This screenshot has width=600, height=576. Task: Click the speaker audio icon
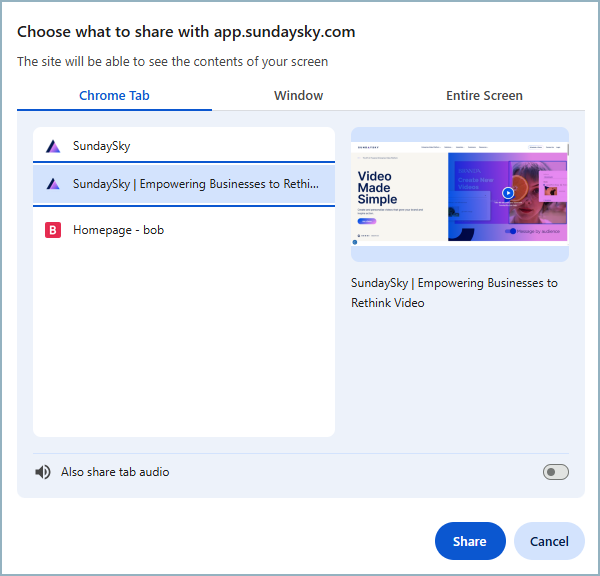[42, 472]
